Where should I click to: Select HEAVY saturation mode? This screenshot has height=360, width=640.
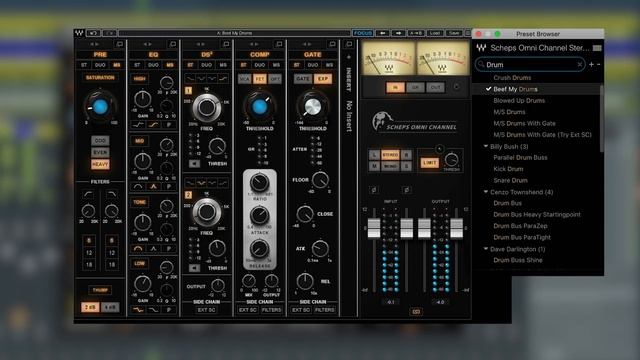click(x=100, y=164)
